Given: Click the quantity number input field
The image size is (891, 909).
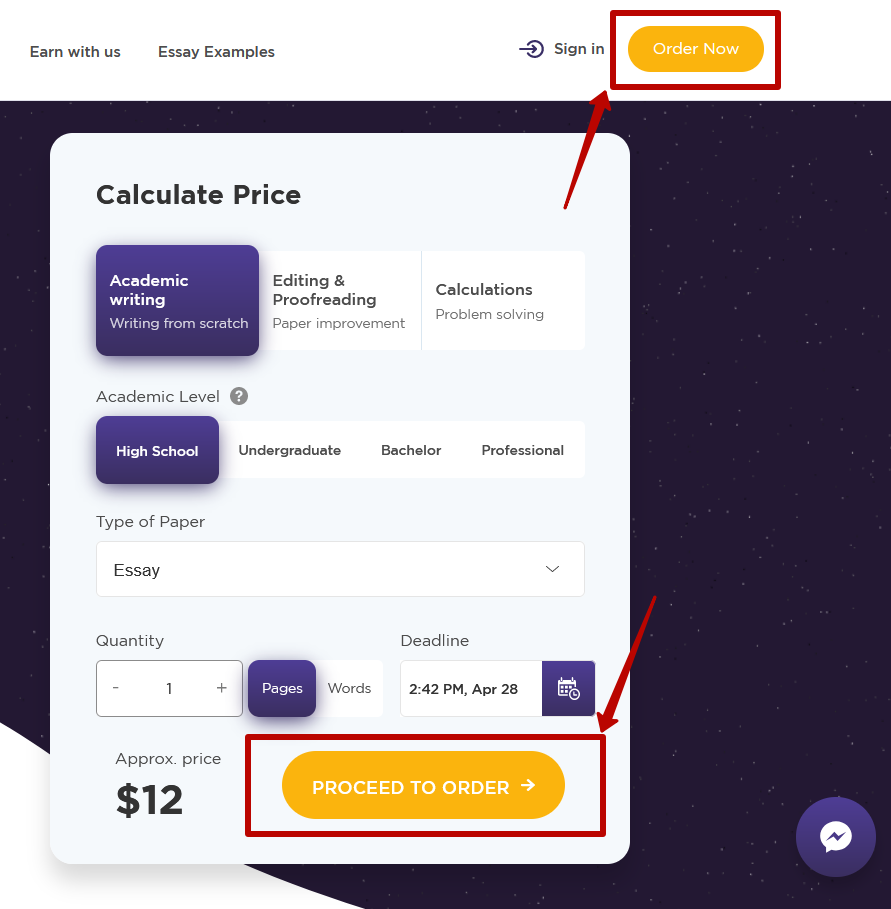Looking at the screenshot, I should pyautogui.click(x=169, y=688).
